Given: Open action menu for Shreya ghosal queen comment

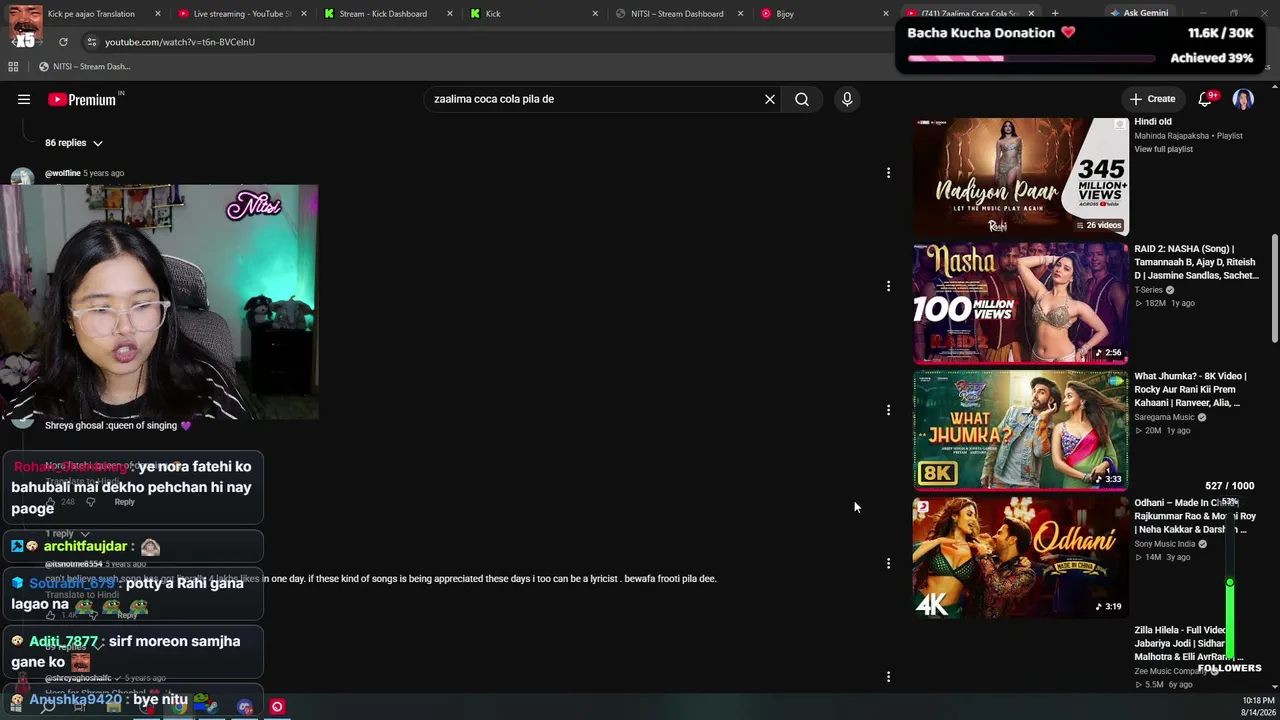Looking at the screenshot, I should click(888, 410).
